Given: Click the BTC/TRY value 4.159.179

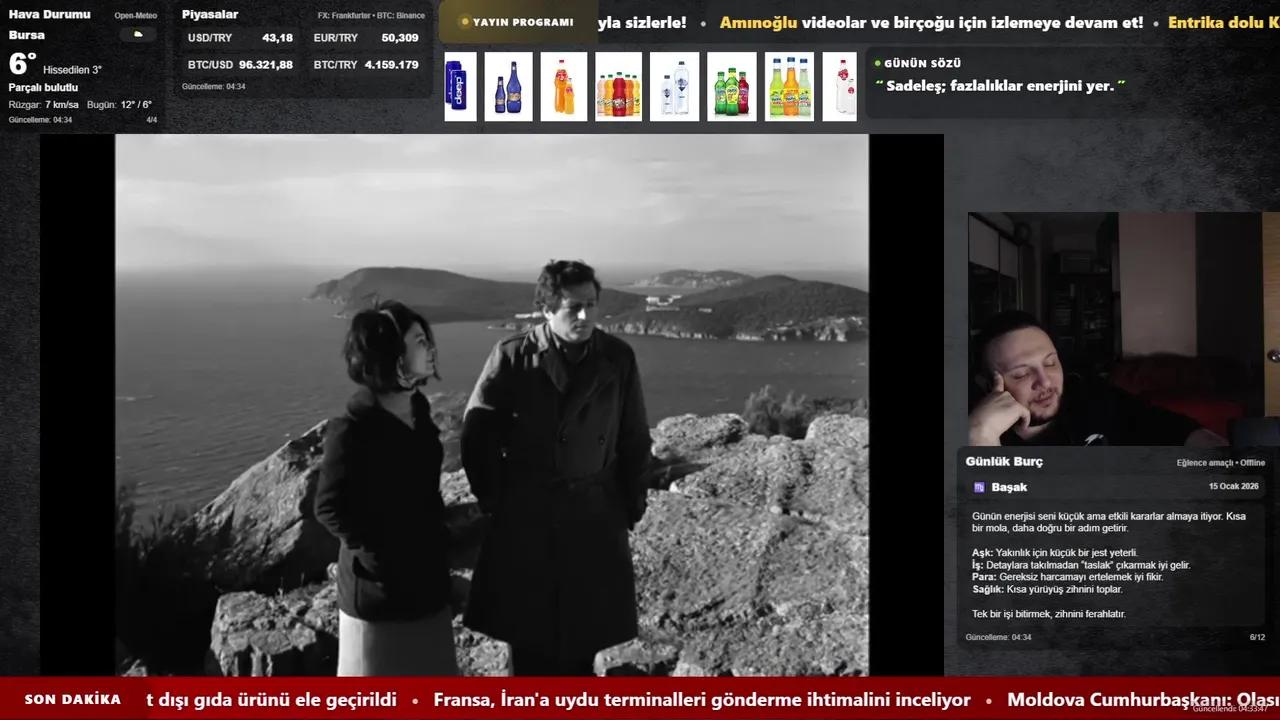Looking at the screenshot, I should click(x=392, y=64).
